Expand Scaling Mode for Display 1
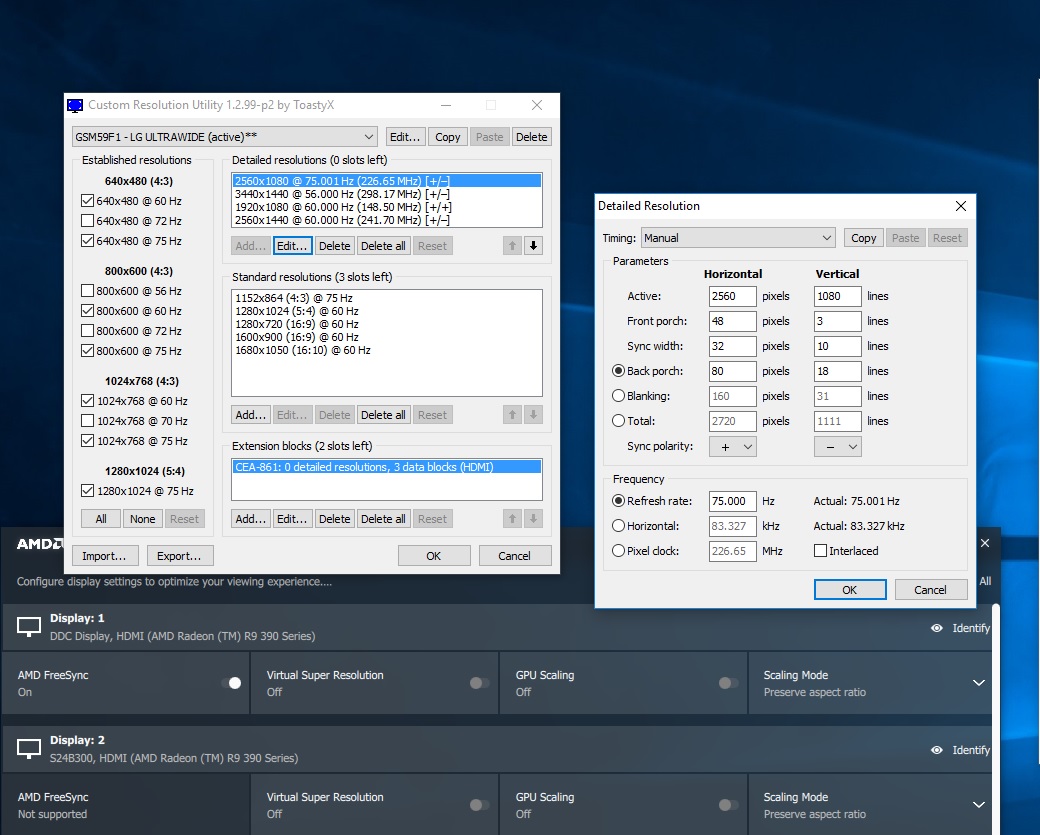The height and width of the screenshot is (835, 1040). [978, 682]
